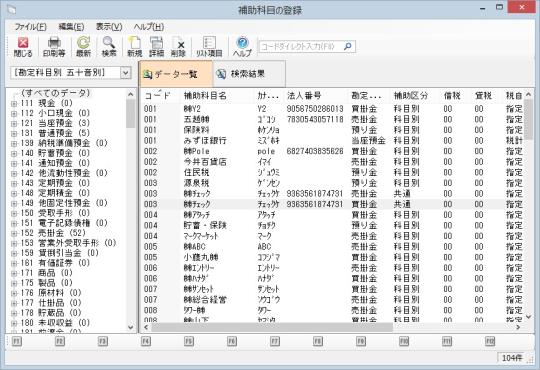Screen dimensions: 540x370
Task: Expand the 131 普通預金 tree node
Action: click(14, 134)
